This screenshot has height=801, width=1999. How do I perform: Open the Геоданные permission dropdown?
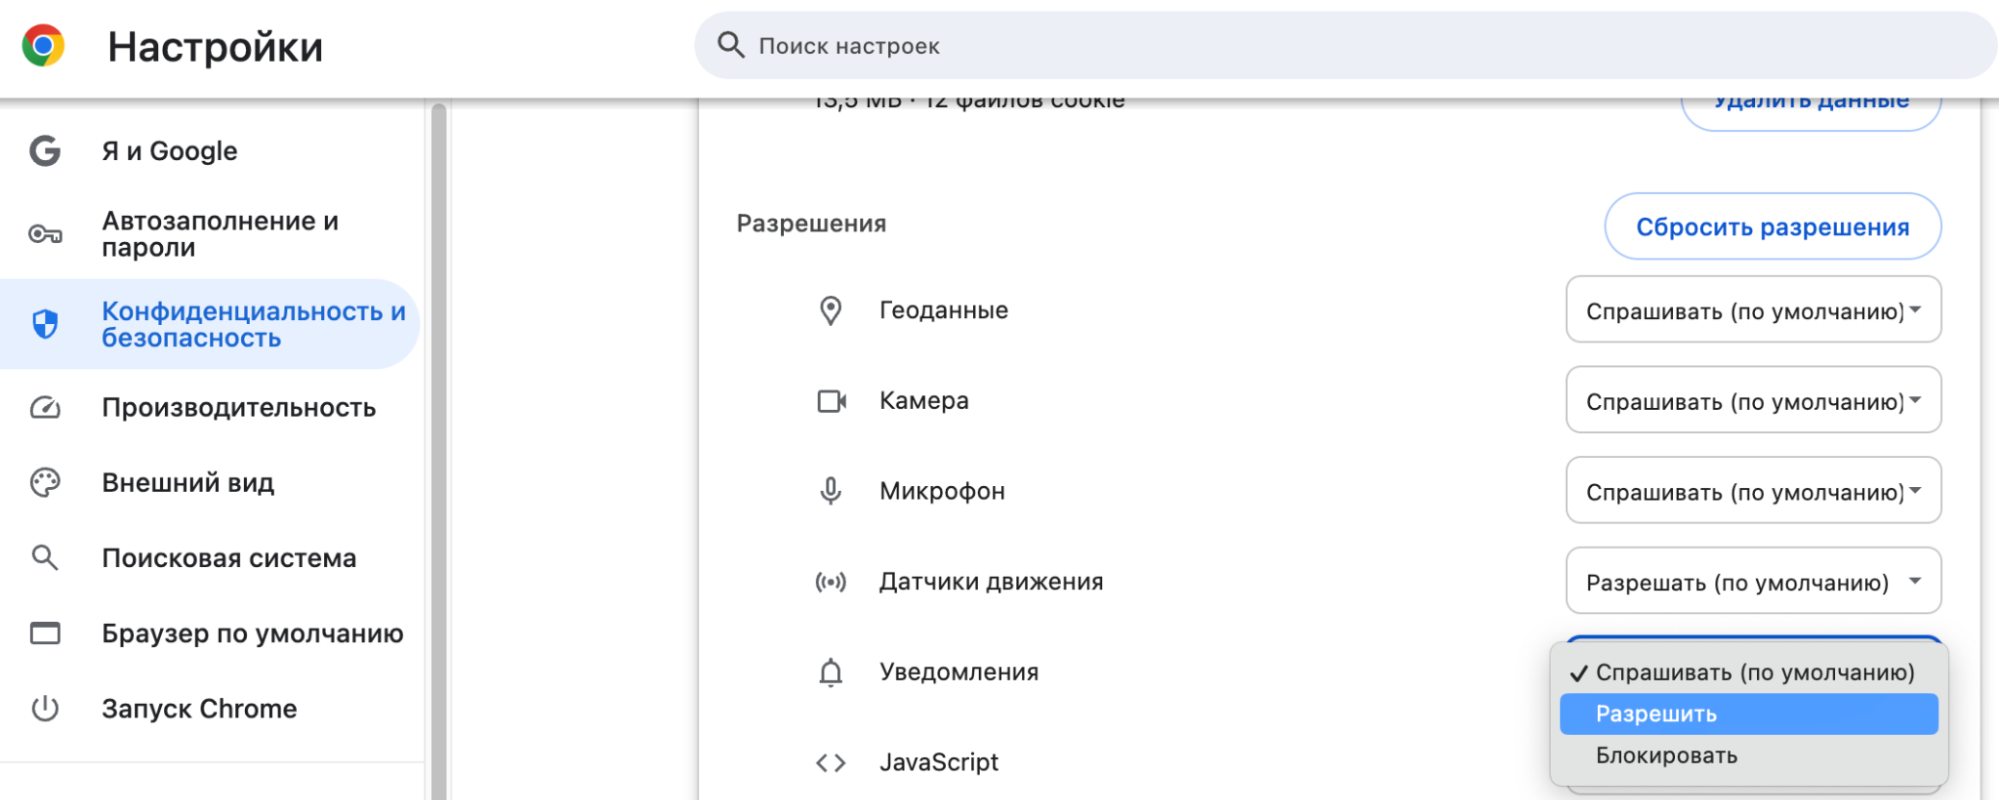pos(1752,310)
